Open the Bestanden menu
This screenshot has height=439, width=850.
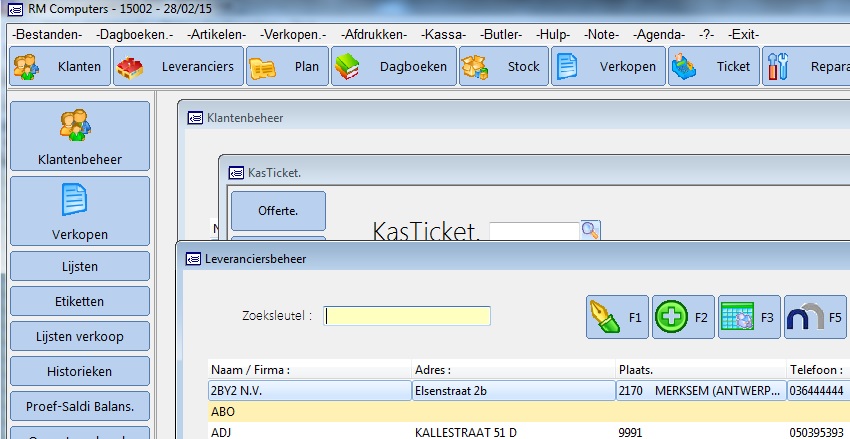(47, 34)
